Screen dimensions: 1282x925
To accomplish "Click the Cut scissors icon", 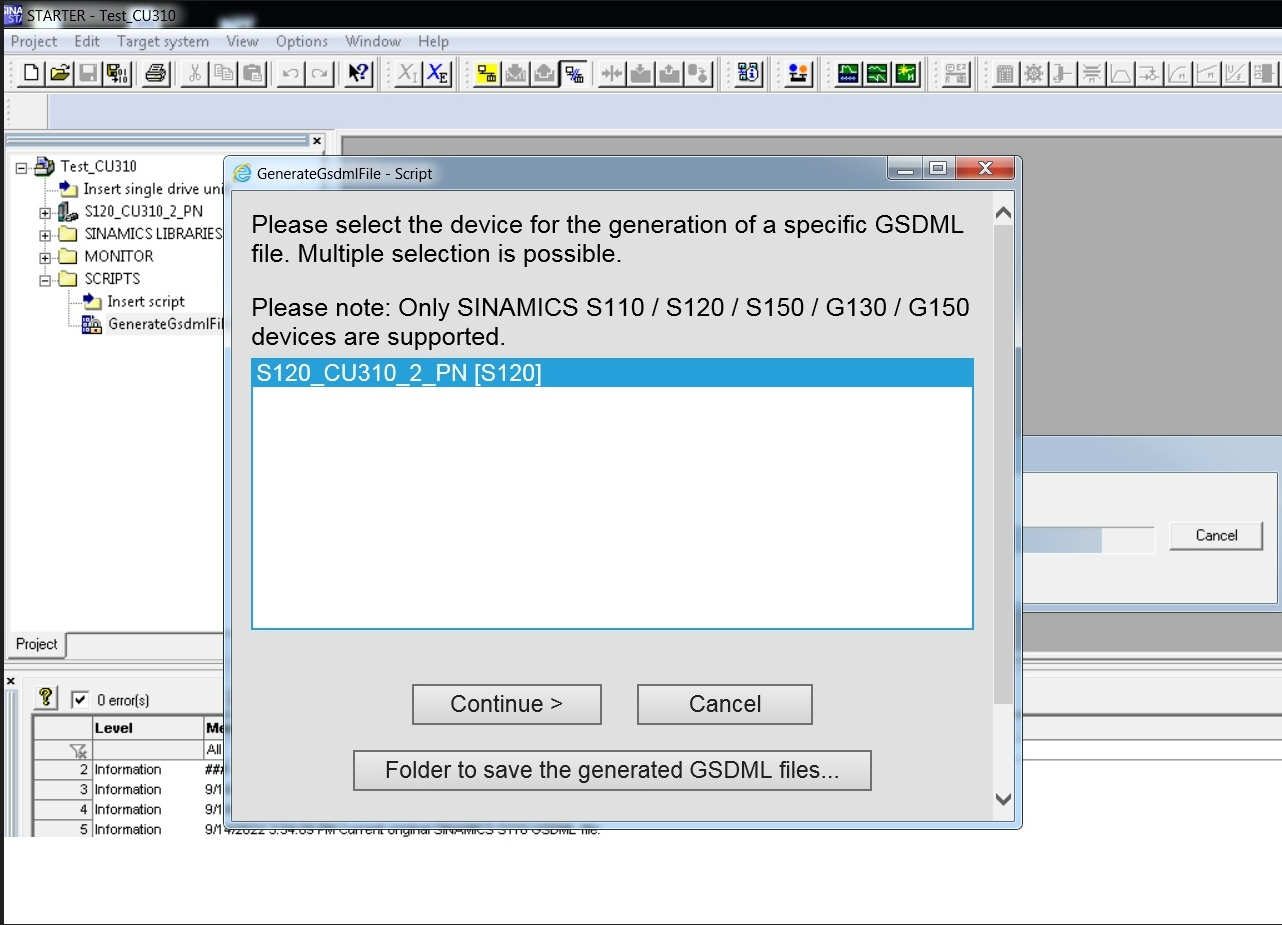I will (195, 73).
